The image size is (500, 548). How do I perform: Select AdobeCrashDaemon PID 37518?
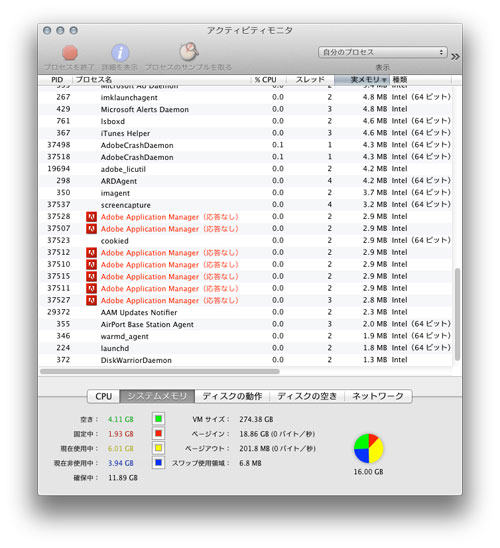245,157
